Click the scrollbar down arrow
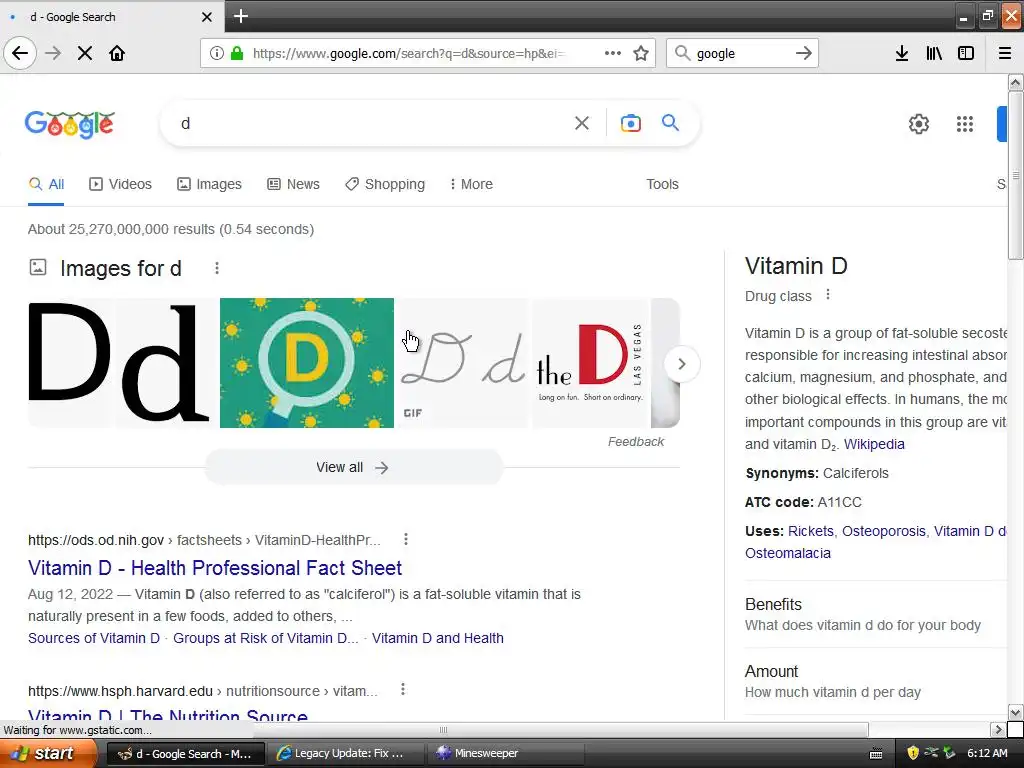 tap(1016, 712)
